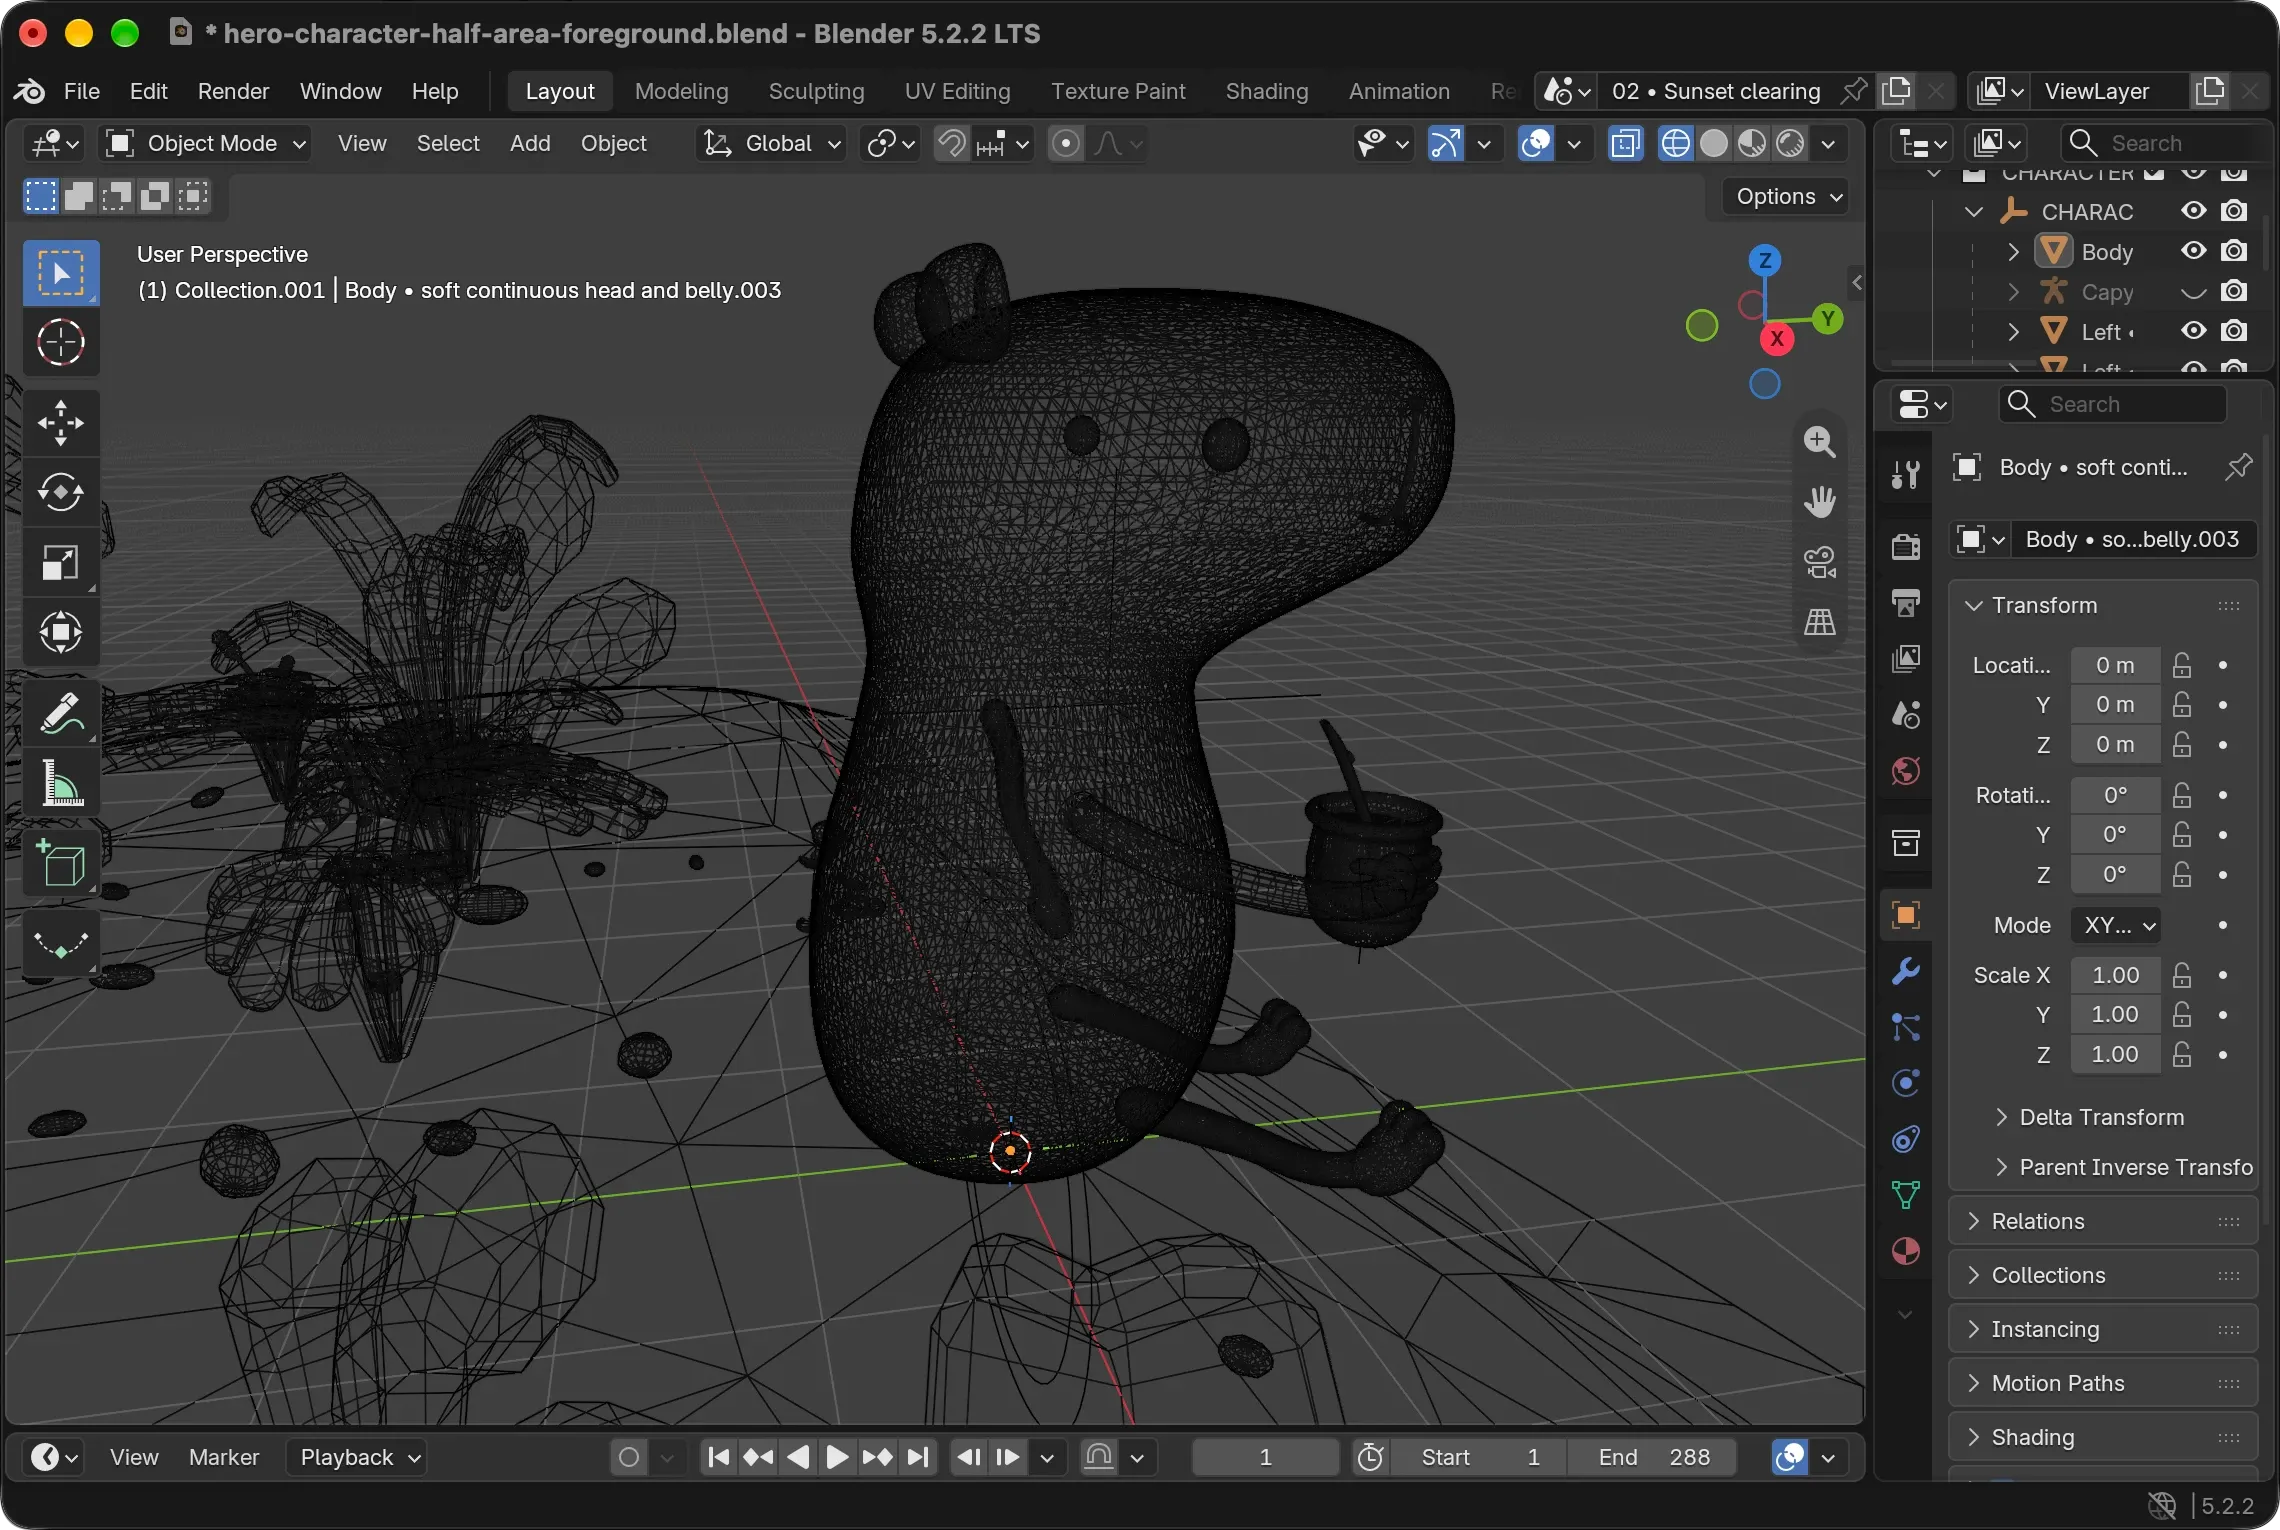Select the Cursor tool in toolbar

tap(61, 343)
